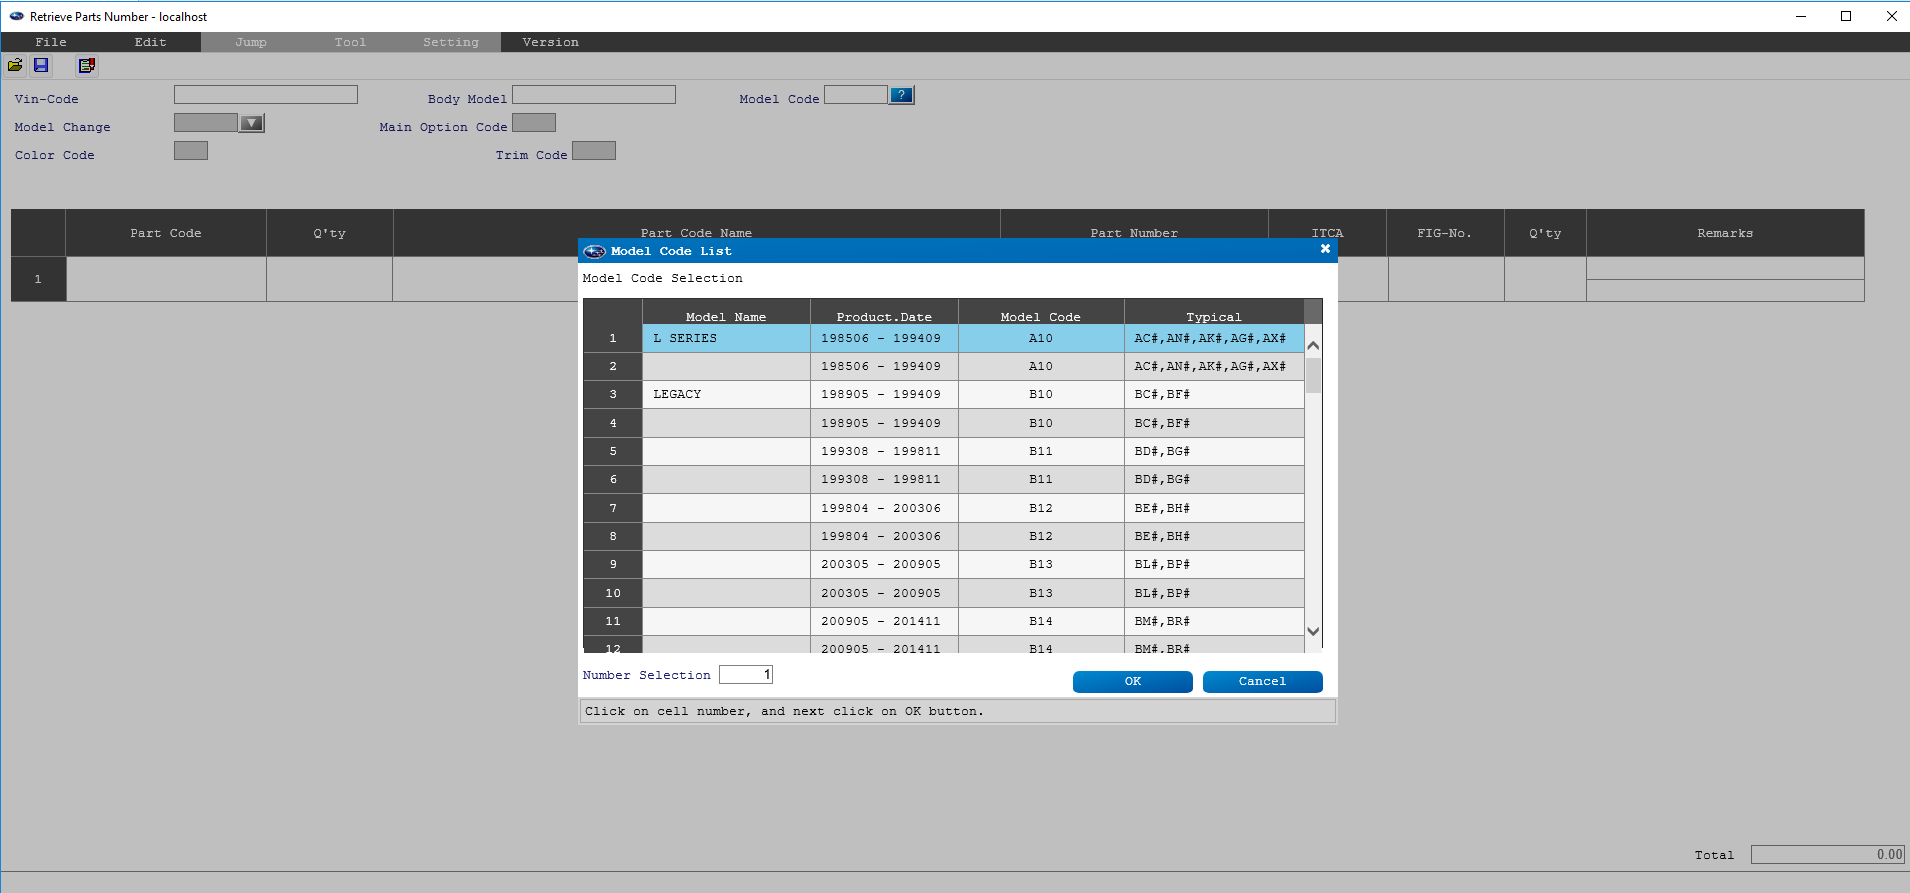Click the Model Code column header in dialog

point(1041,312)
